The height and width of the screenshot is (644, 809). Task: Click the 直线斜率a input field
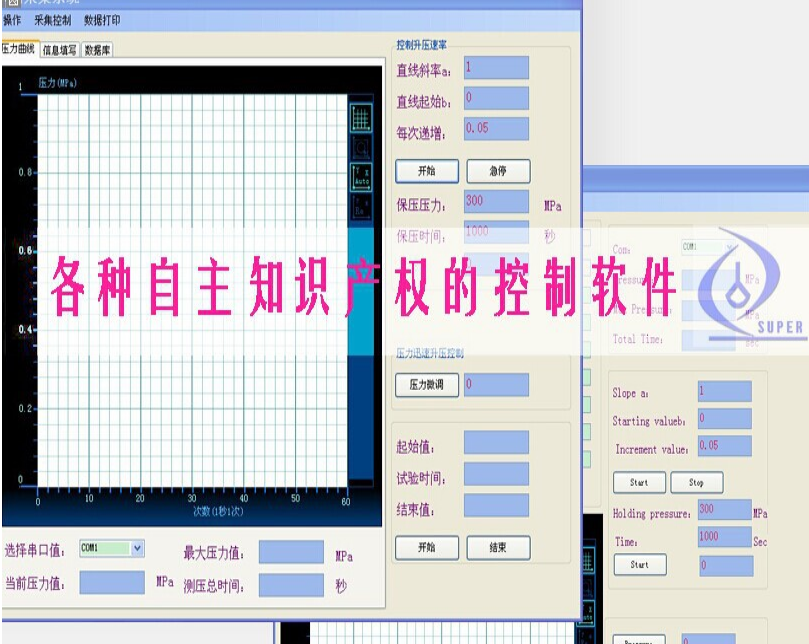pos(496,68)
